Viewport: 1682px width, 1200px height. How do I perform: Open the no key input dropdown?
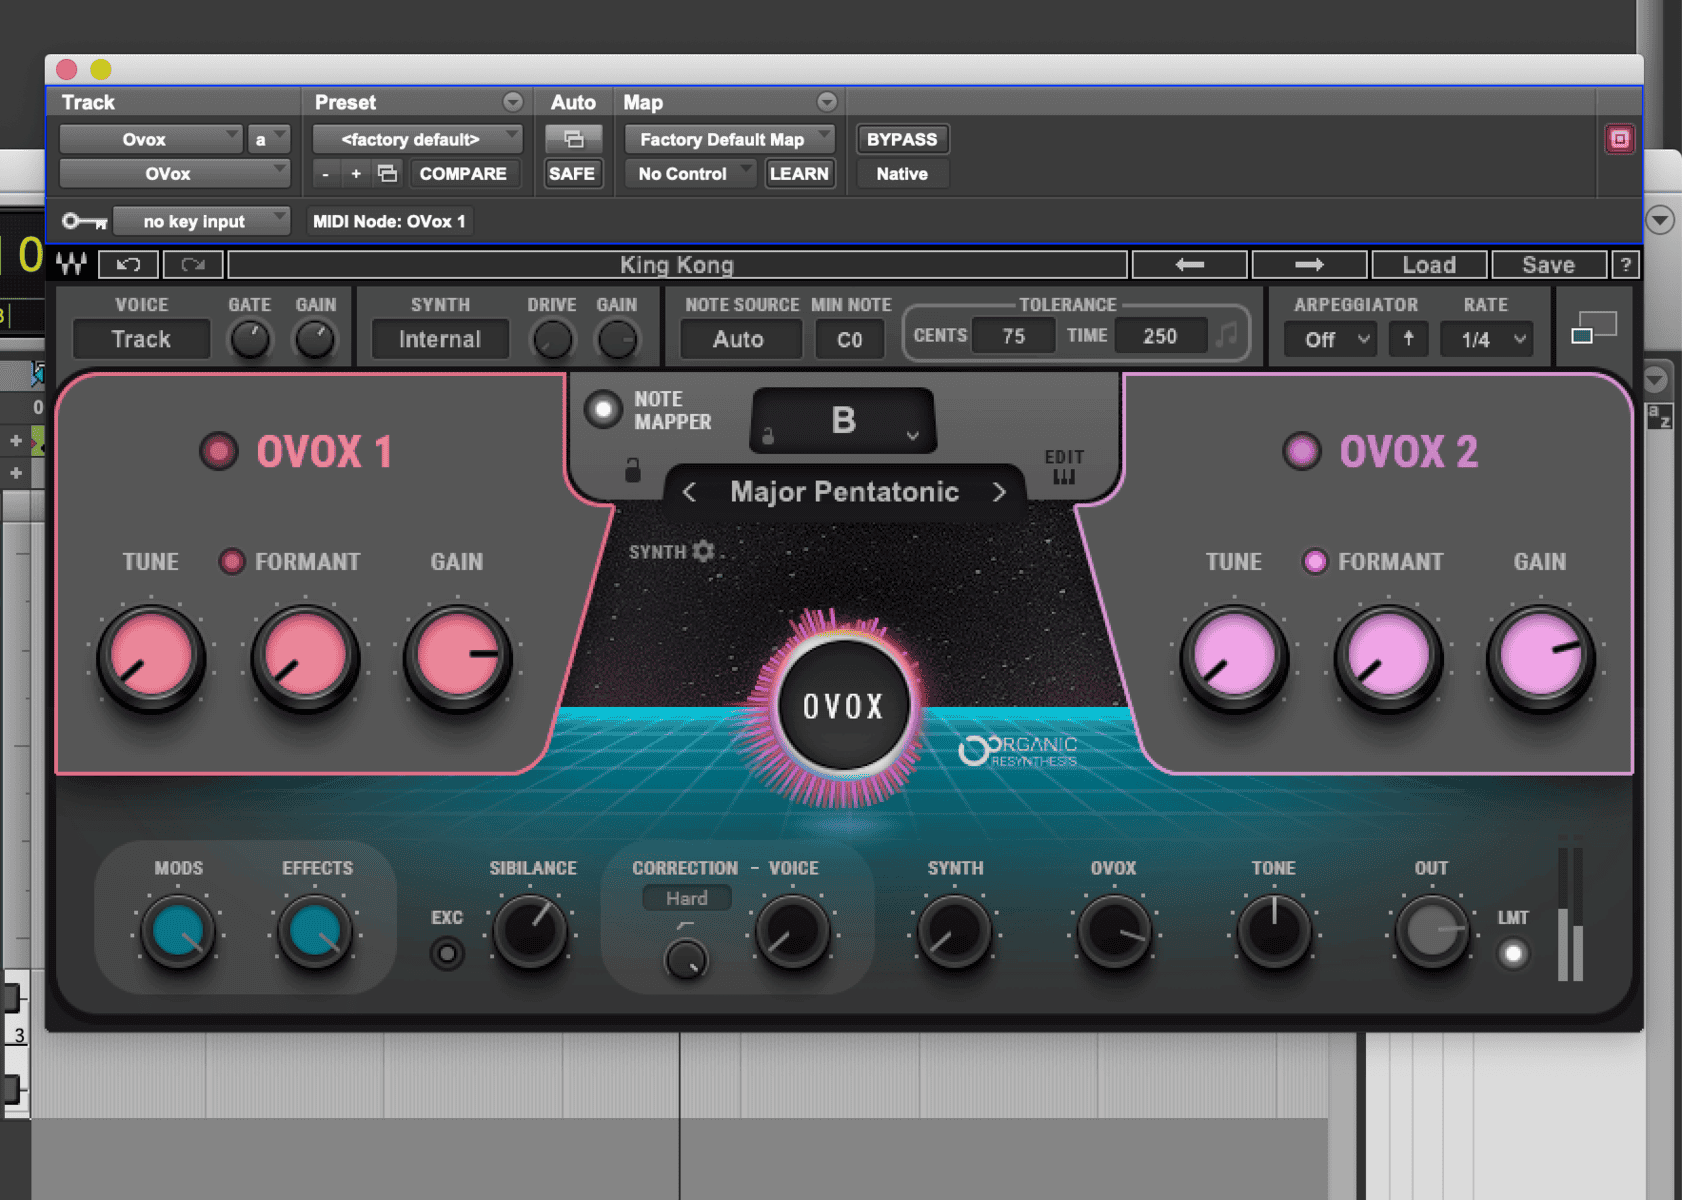pos(201,221)
